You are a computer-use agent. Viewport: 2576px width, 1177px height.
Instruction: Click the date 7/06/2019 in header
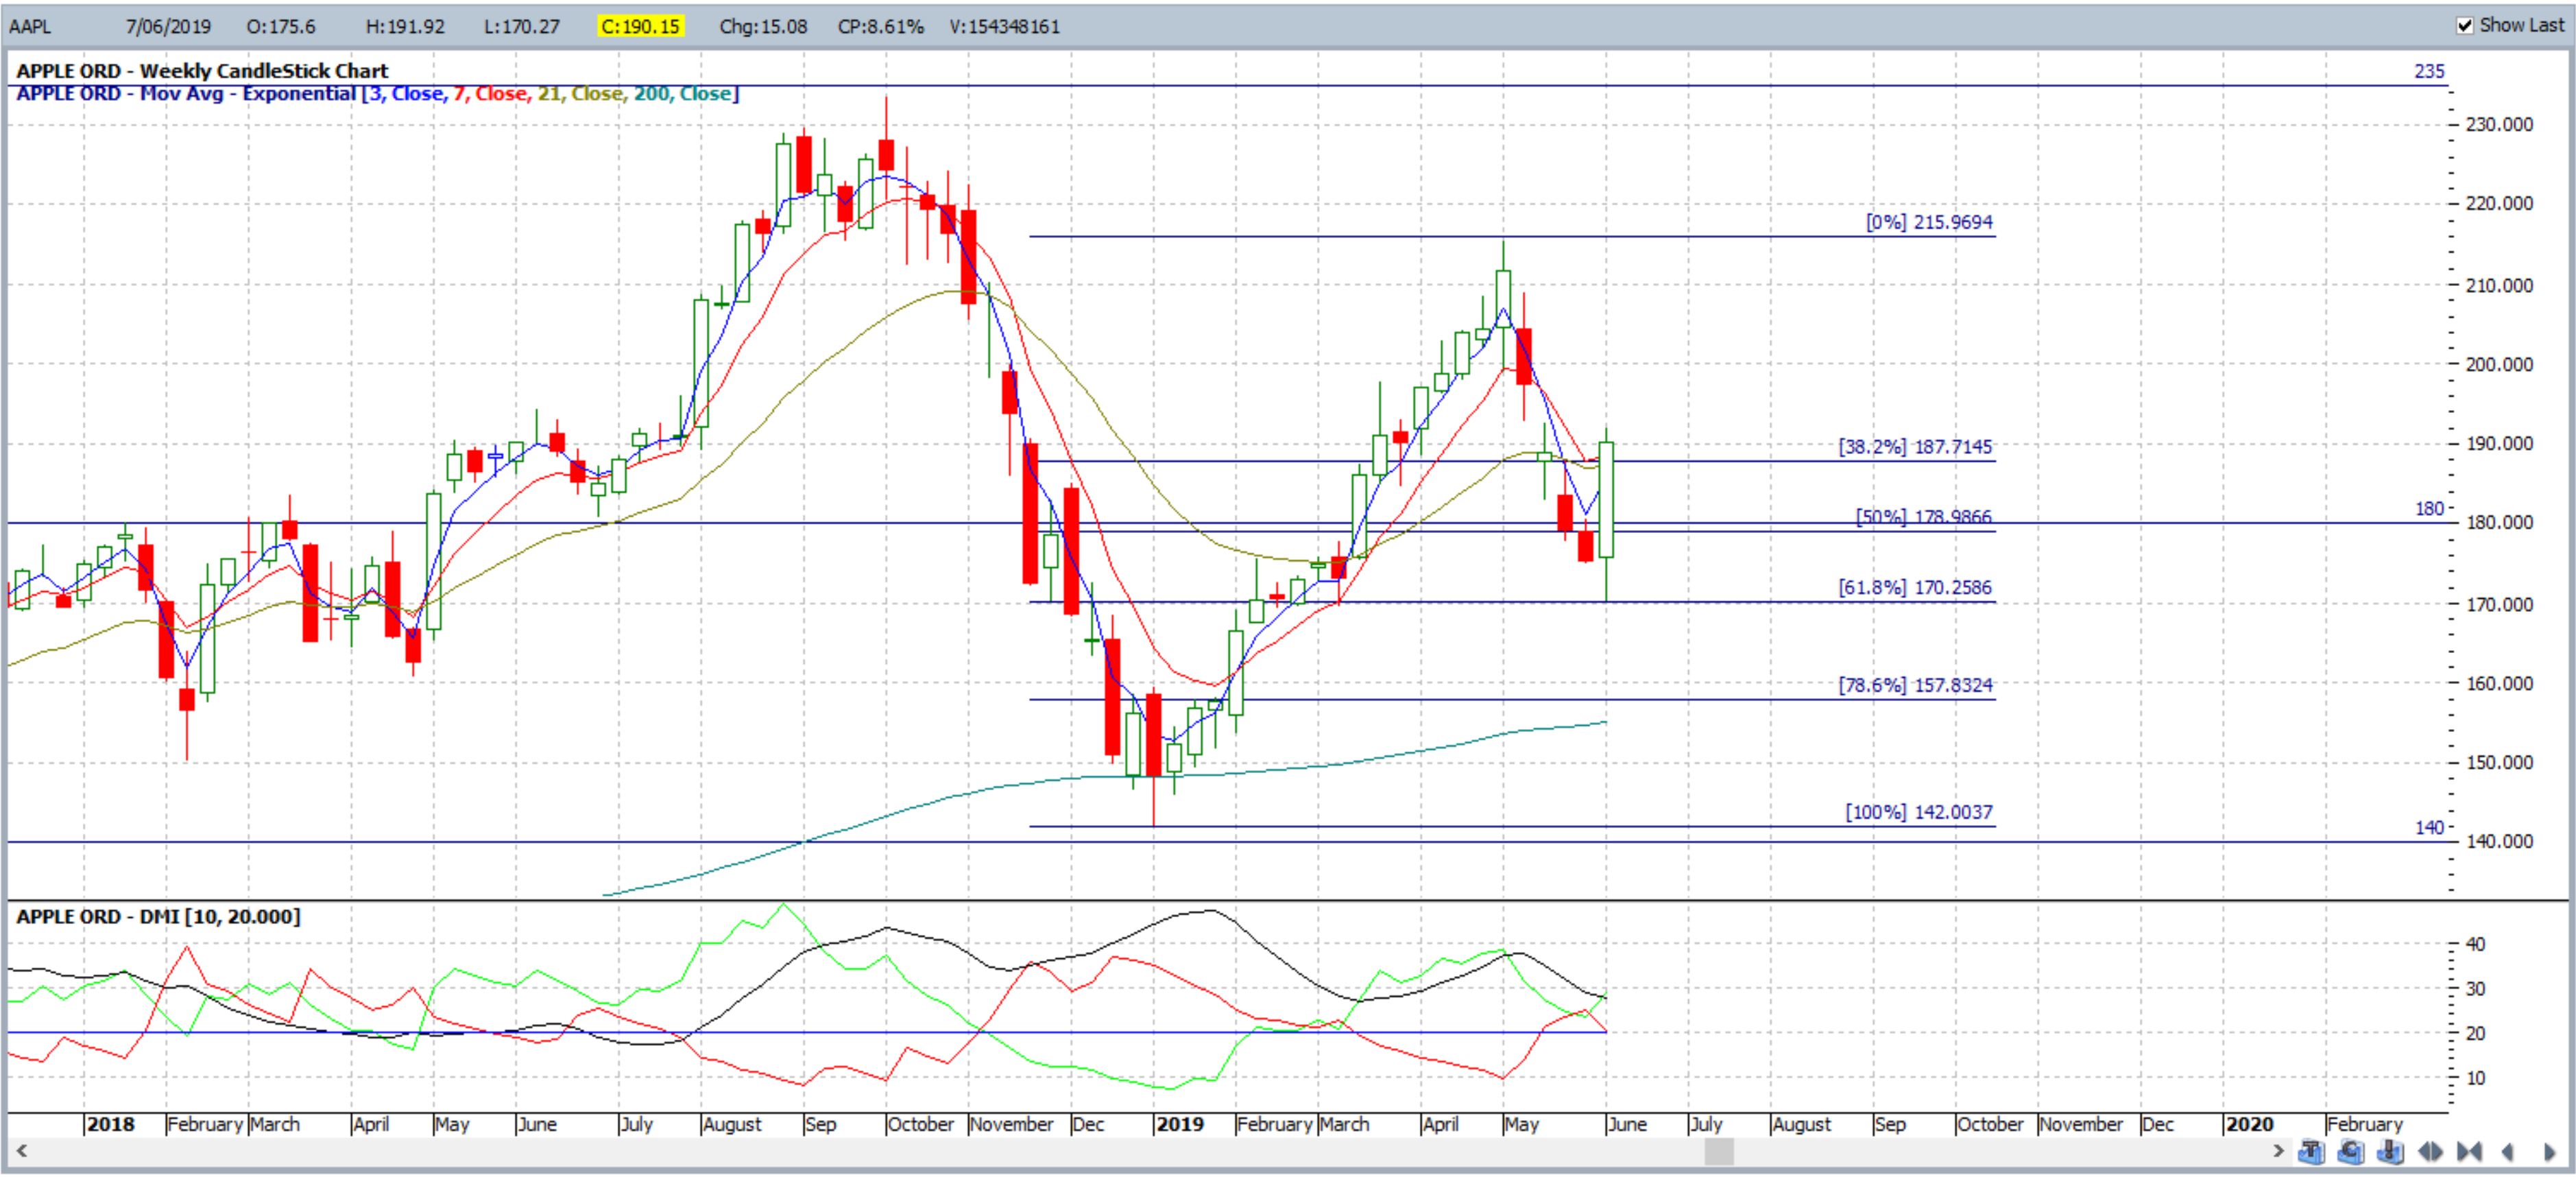(x=168, y=26)
